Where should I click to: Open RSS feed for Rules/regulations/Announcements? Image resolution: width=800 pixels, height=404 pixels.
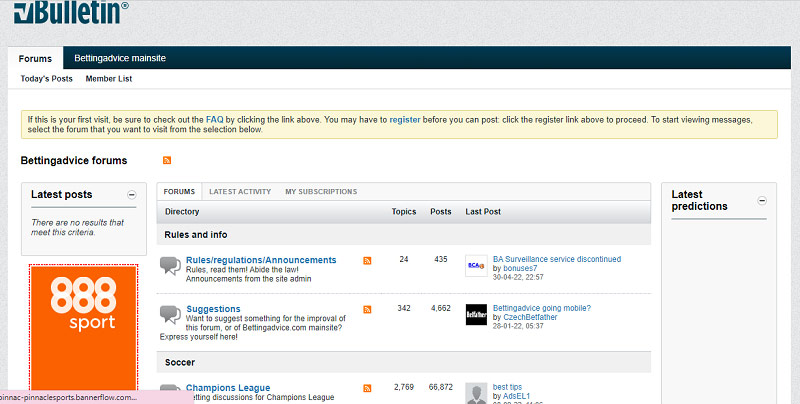coord(367,261)
